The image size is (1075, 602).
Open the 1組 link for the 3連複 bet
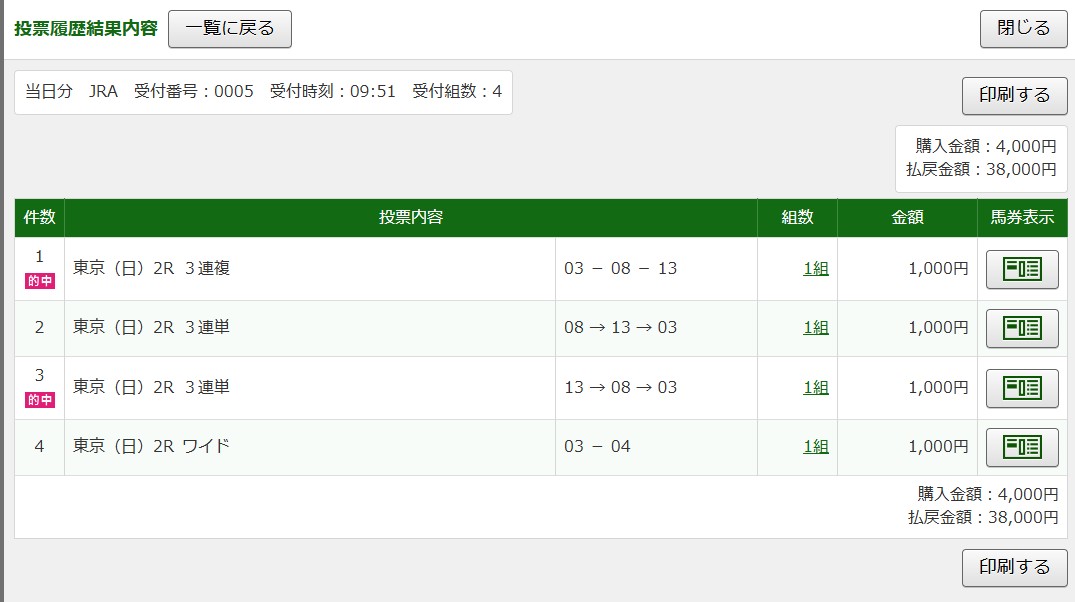coord(815,269)
